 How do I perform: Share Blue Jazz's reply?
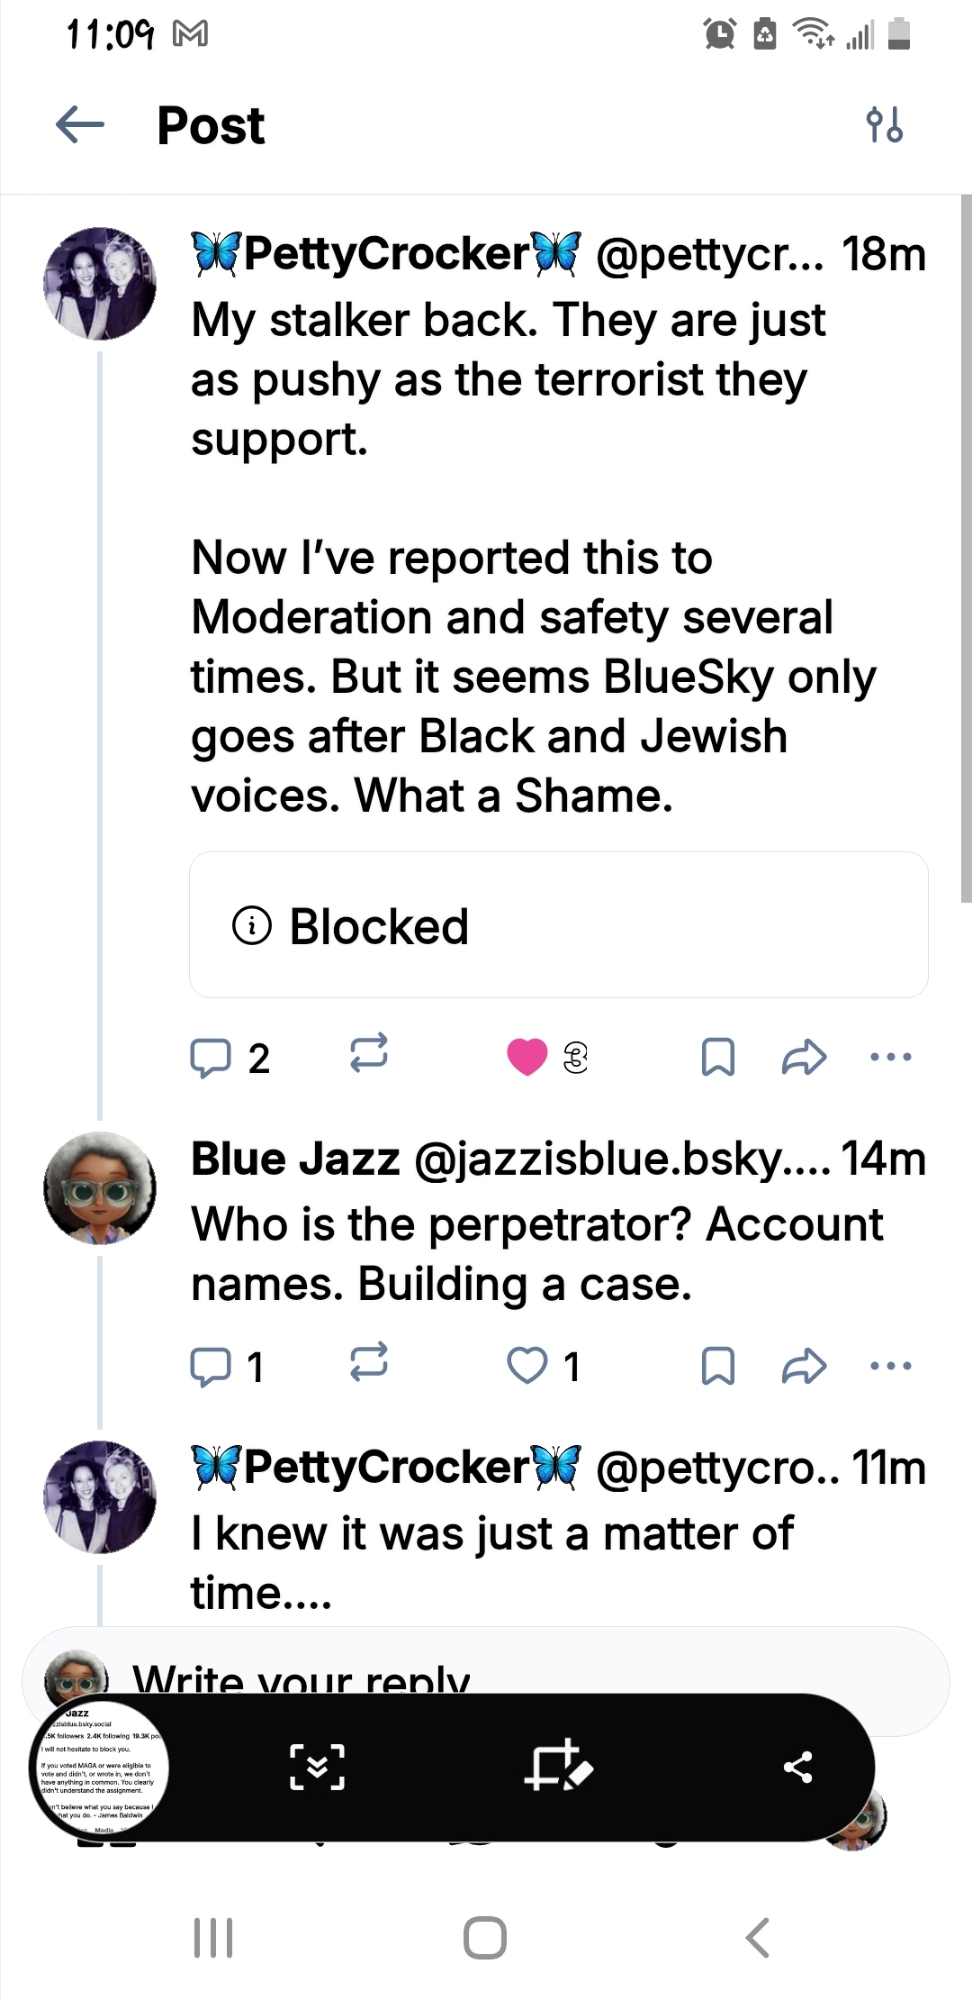point(804,1366)
